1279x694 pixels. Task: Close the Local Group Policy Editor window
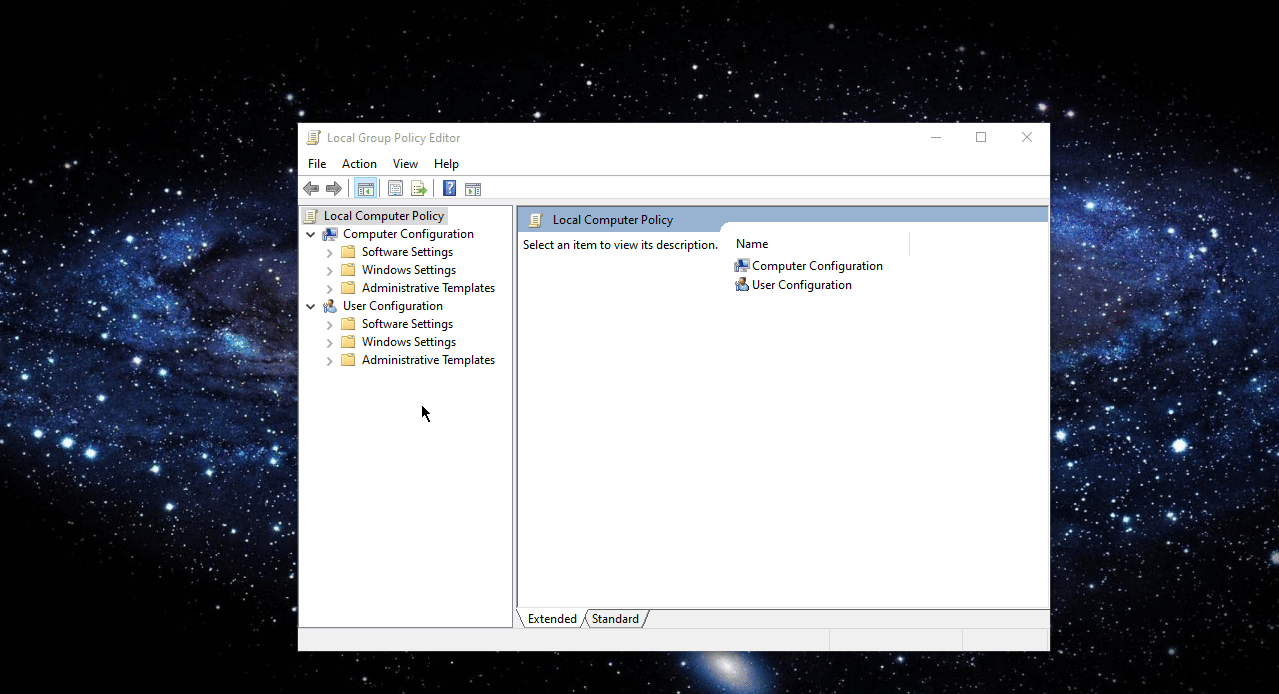coord(1027,138)
